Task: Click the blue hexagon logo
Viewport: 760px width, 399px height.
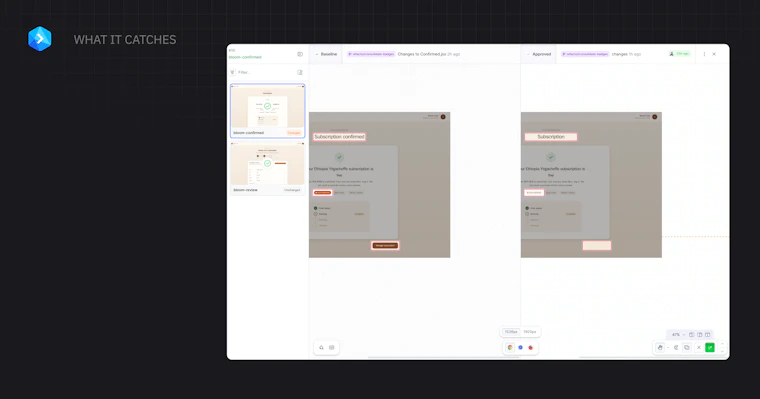Action: (x=40, y=39)
